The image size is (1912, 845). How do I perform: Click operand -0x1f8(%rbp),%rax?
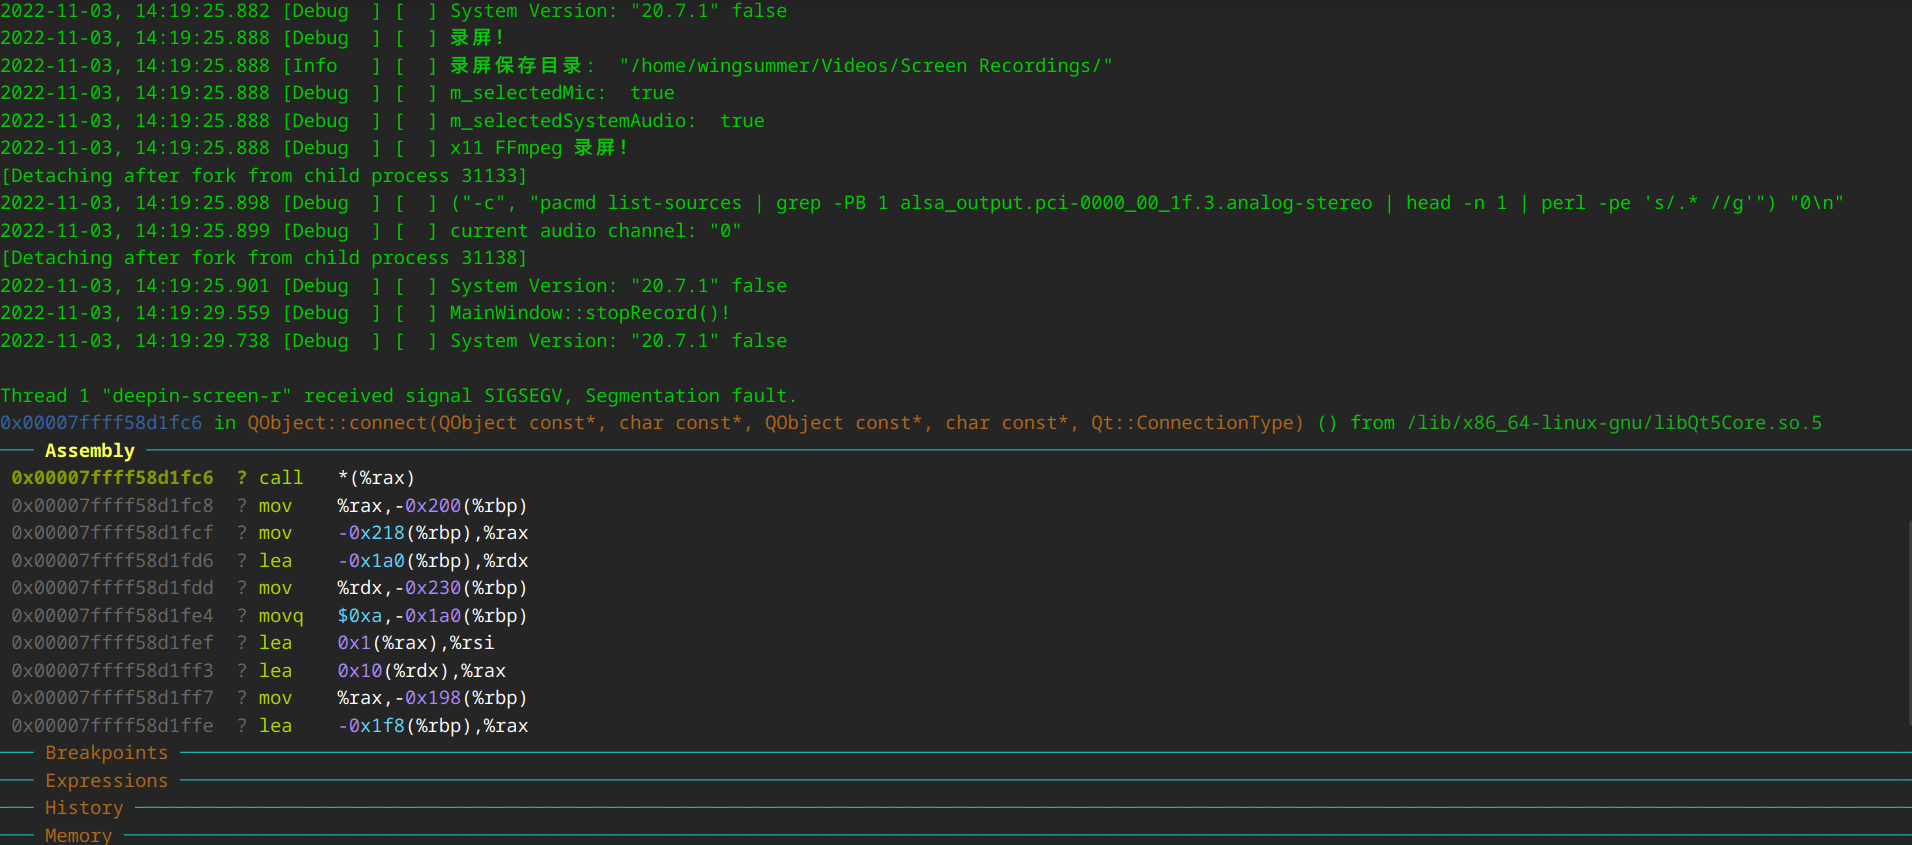pyautogui.click(x=432, y=726)
